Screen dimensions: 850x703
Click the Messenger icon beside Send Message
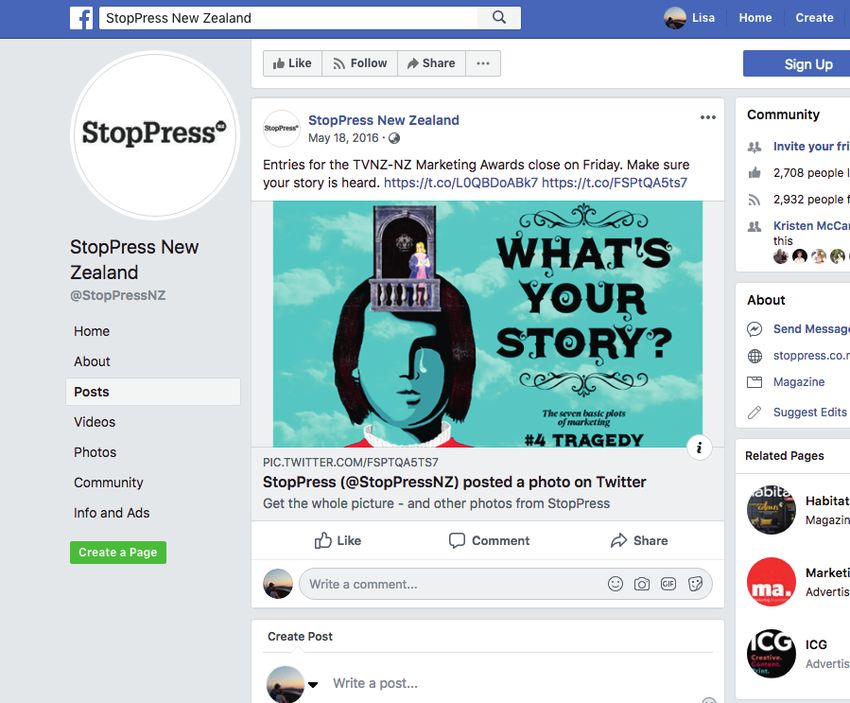tap(755, 329)
